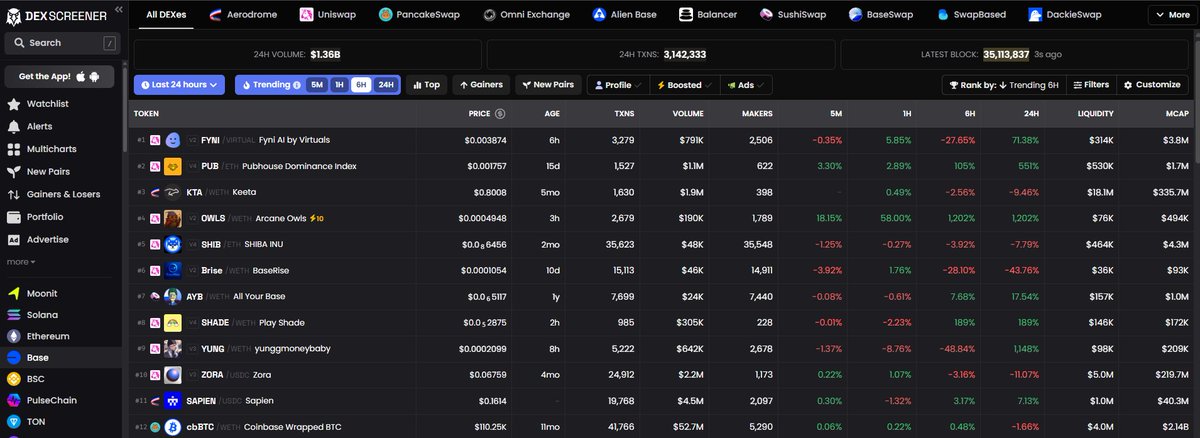Click the OWLS boost lightning badge
1200x438 pixels.
(318, 218)
